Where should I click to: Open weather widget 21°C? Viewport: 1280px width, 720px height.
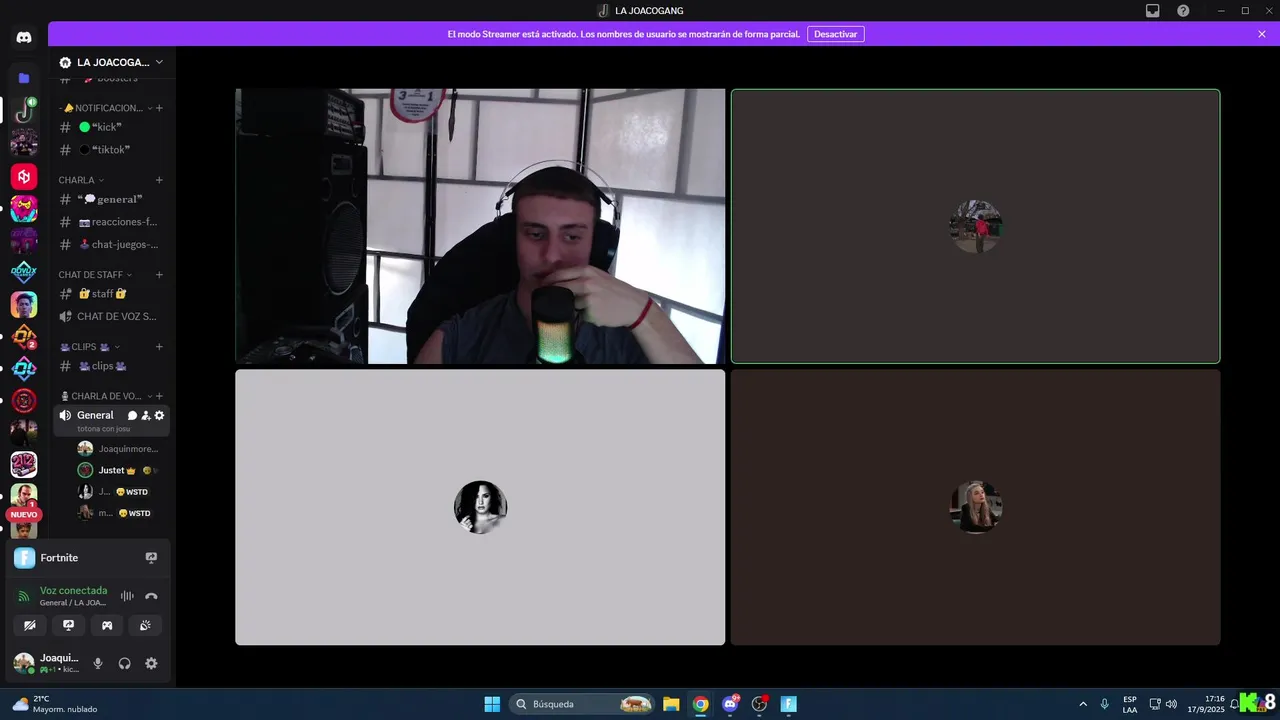[55, 704]
